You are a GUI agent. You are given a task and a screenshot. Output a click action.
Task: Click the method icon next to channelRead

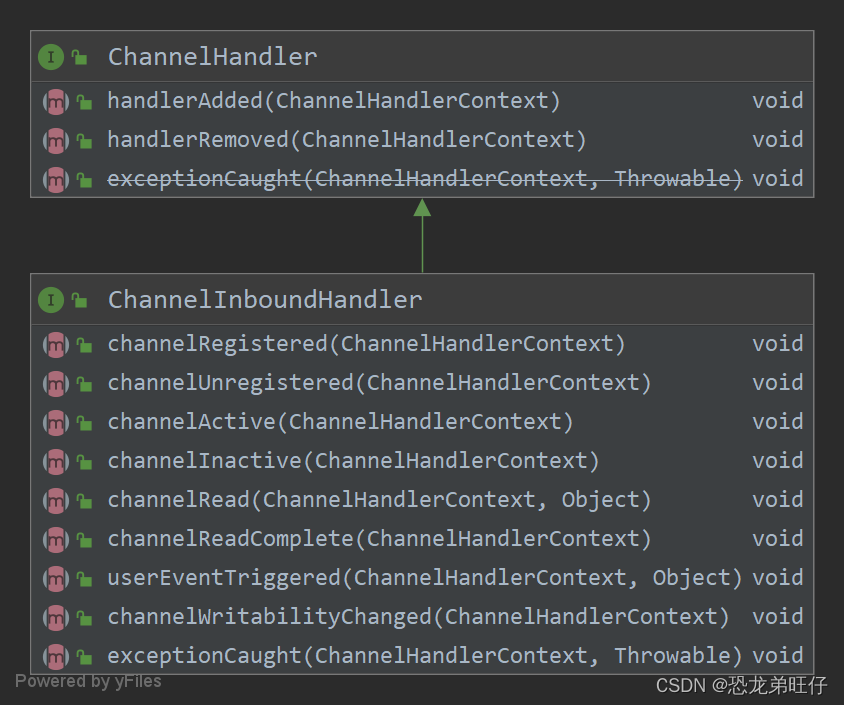point(55,500)
